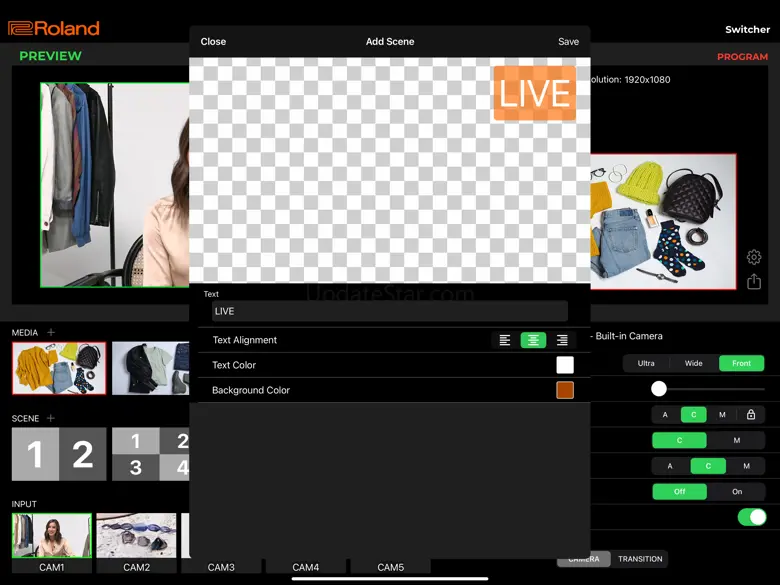Screen dimensions: 780x585
Task: Open the Background Color orange swatch
Action: (x=565, y=390)
